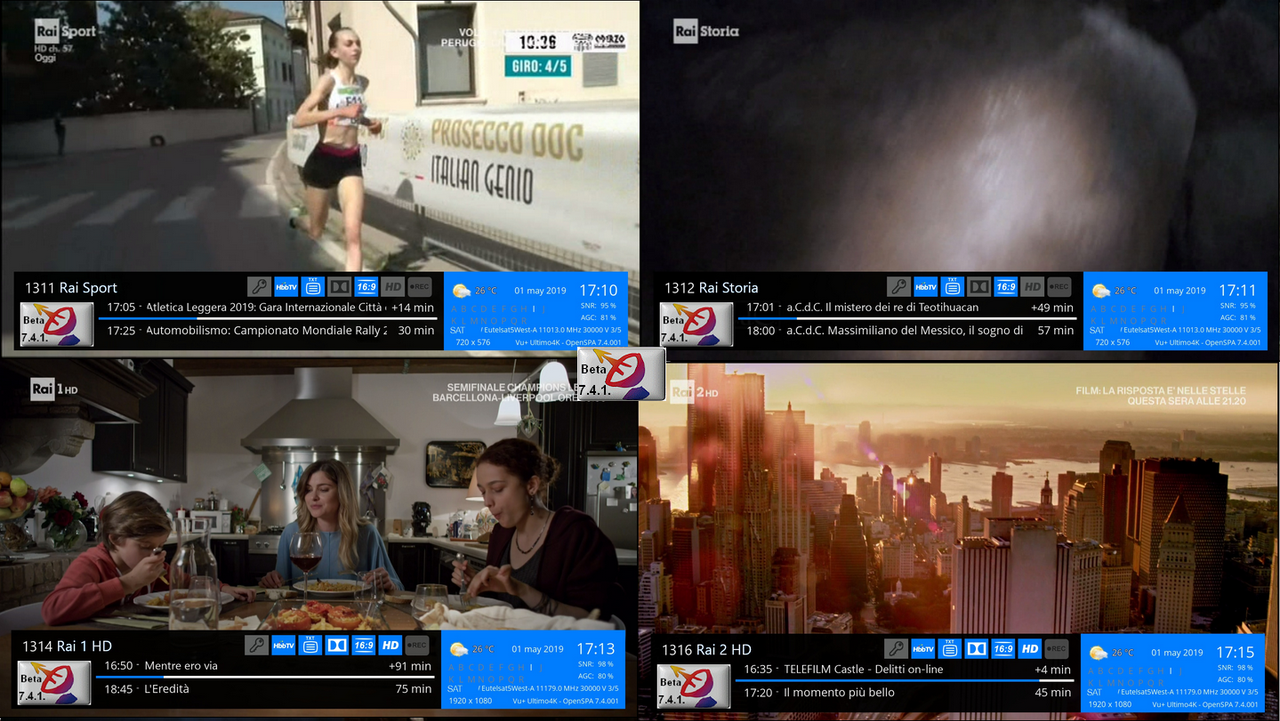Screen dimensions: 1280x721
Task: Click the Beta 7.4.1 logo in Rai Sport infobar
Action: click(57, 324)
